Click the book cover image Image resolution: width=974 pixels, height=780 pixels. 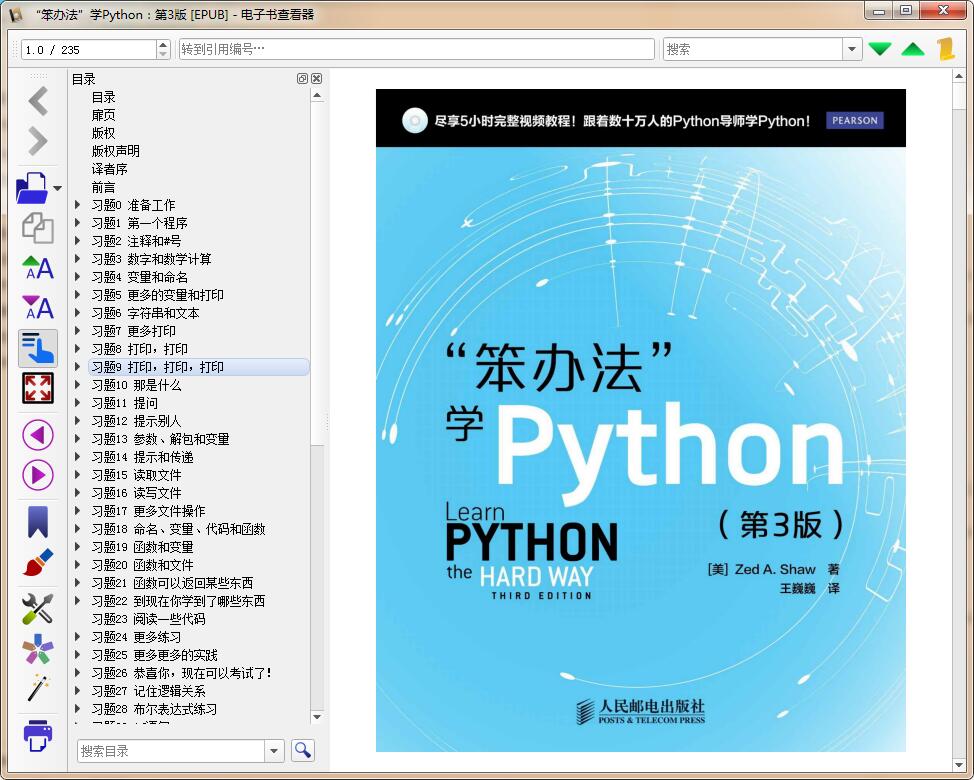pos(640,420)
